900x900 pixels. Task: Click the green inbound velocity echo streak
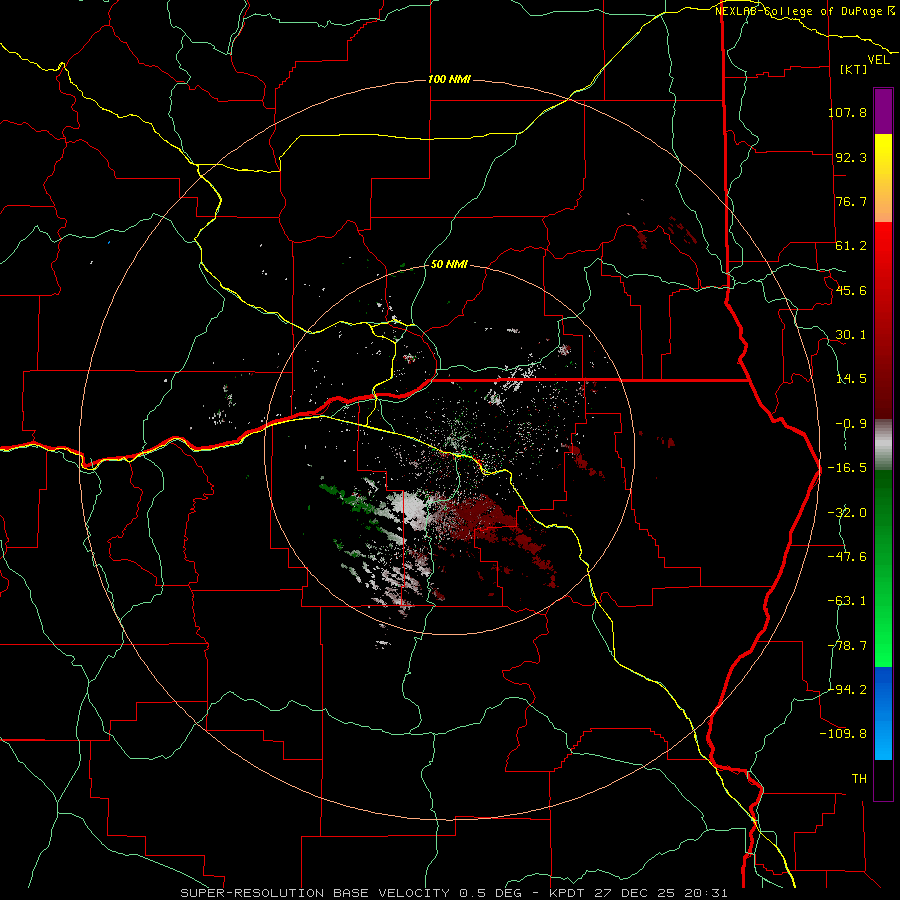349,498
